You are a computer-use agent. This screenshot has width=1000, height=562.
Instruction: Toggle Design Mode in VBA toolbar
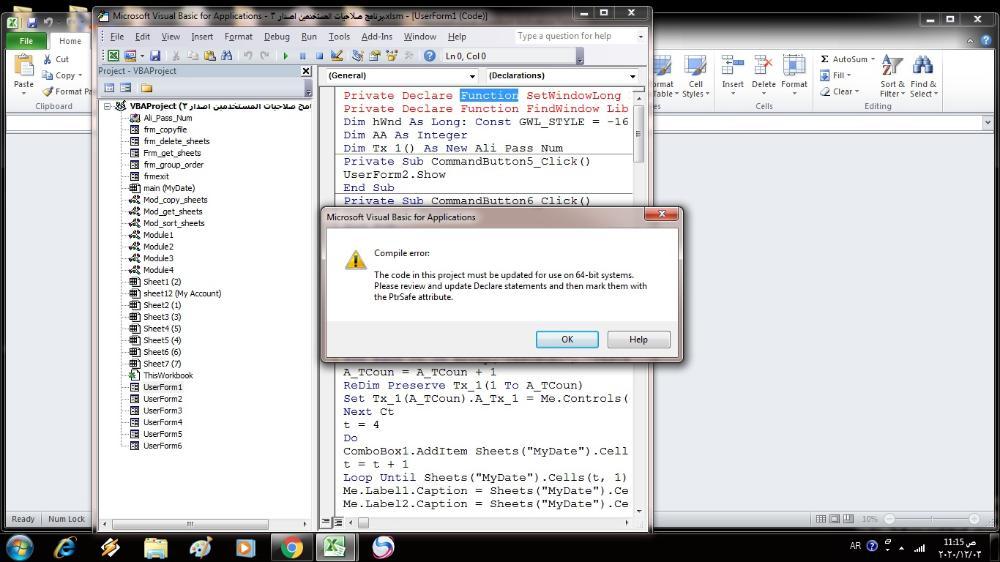tap(337, 56)
